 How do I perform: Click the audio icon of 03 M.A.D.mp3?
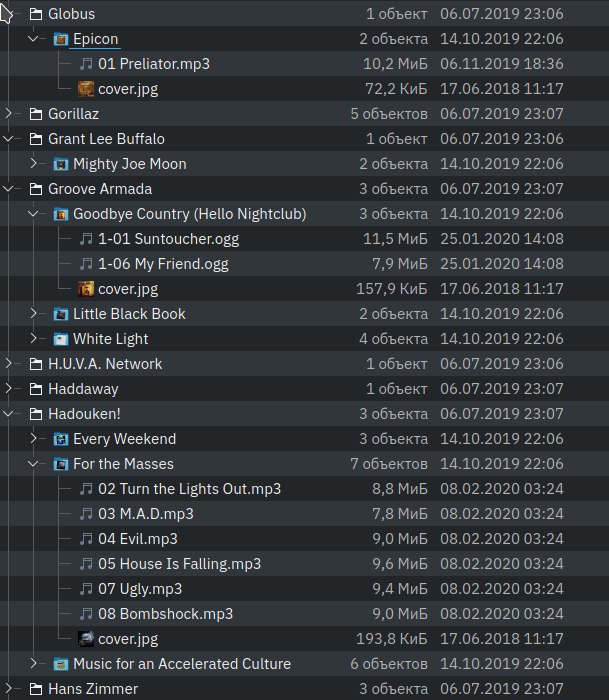pyautogui.click(x=86, y=514)
